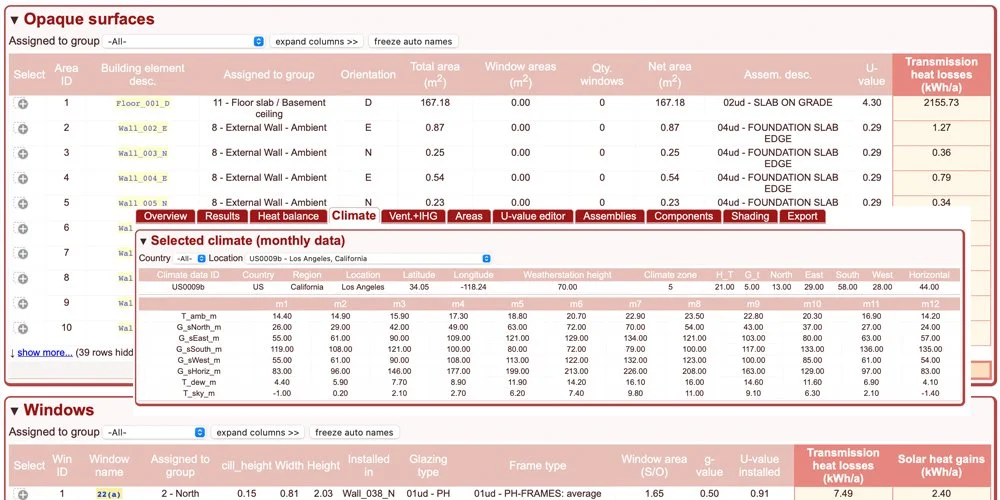The width and height of the screenshot is (1000, 500).
Task: Click the G_sSouth_m row label
Action: coord(199,349)
